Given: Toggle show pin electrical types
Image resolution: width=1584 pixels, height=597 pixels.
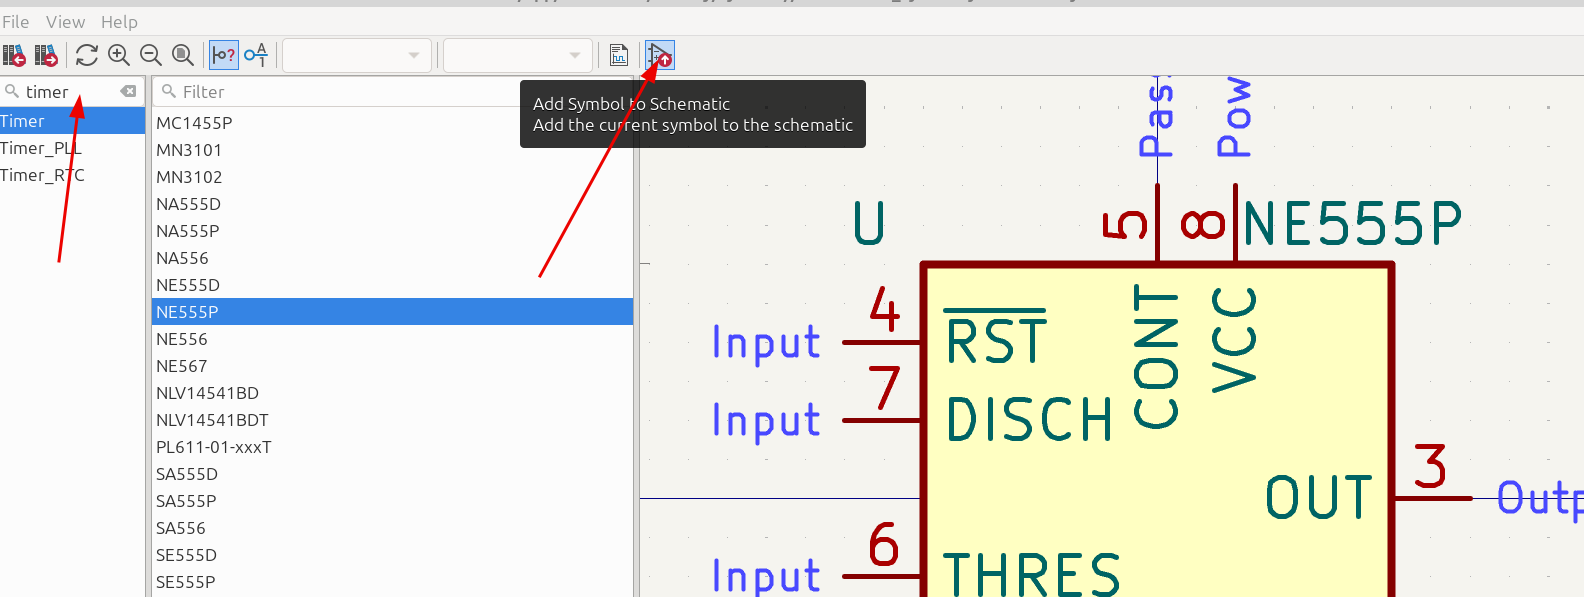Looking at the screenshot, I should (x=224, y=55).
